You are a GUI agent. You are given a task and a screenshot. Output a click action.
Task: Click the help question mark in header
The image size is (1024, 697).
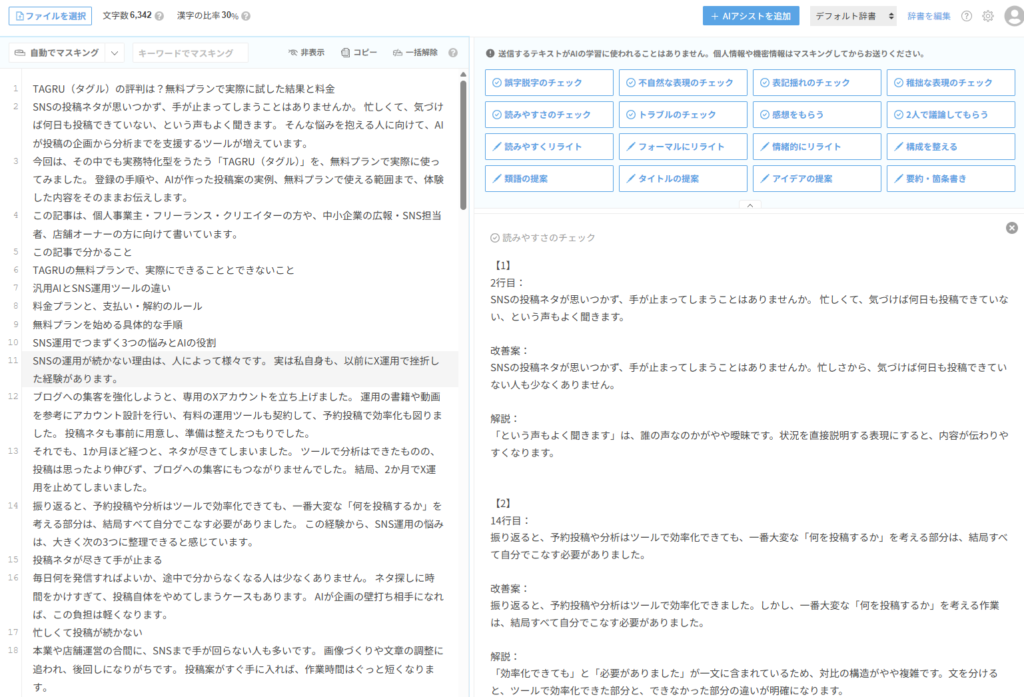(x=967, y=16)
